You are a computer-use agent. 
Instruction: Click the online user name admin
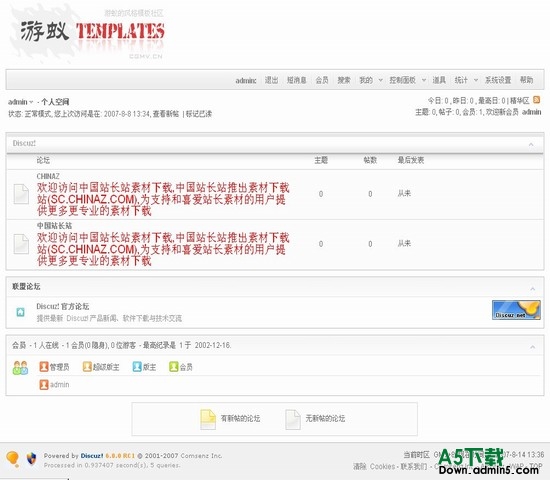click(x=60, y=385)
